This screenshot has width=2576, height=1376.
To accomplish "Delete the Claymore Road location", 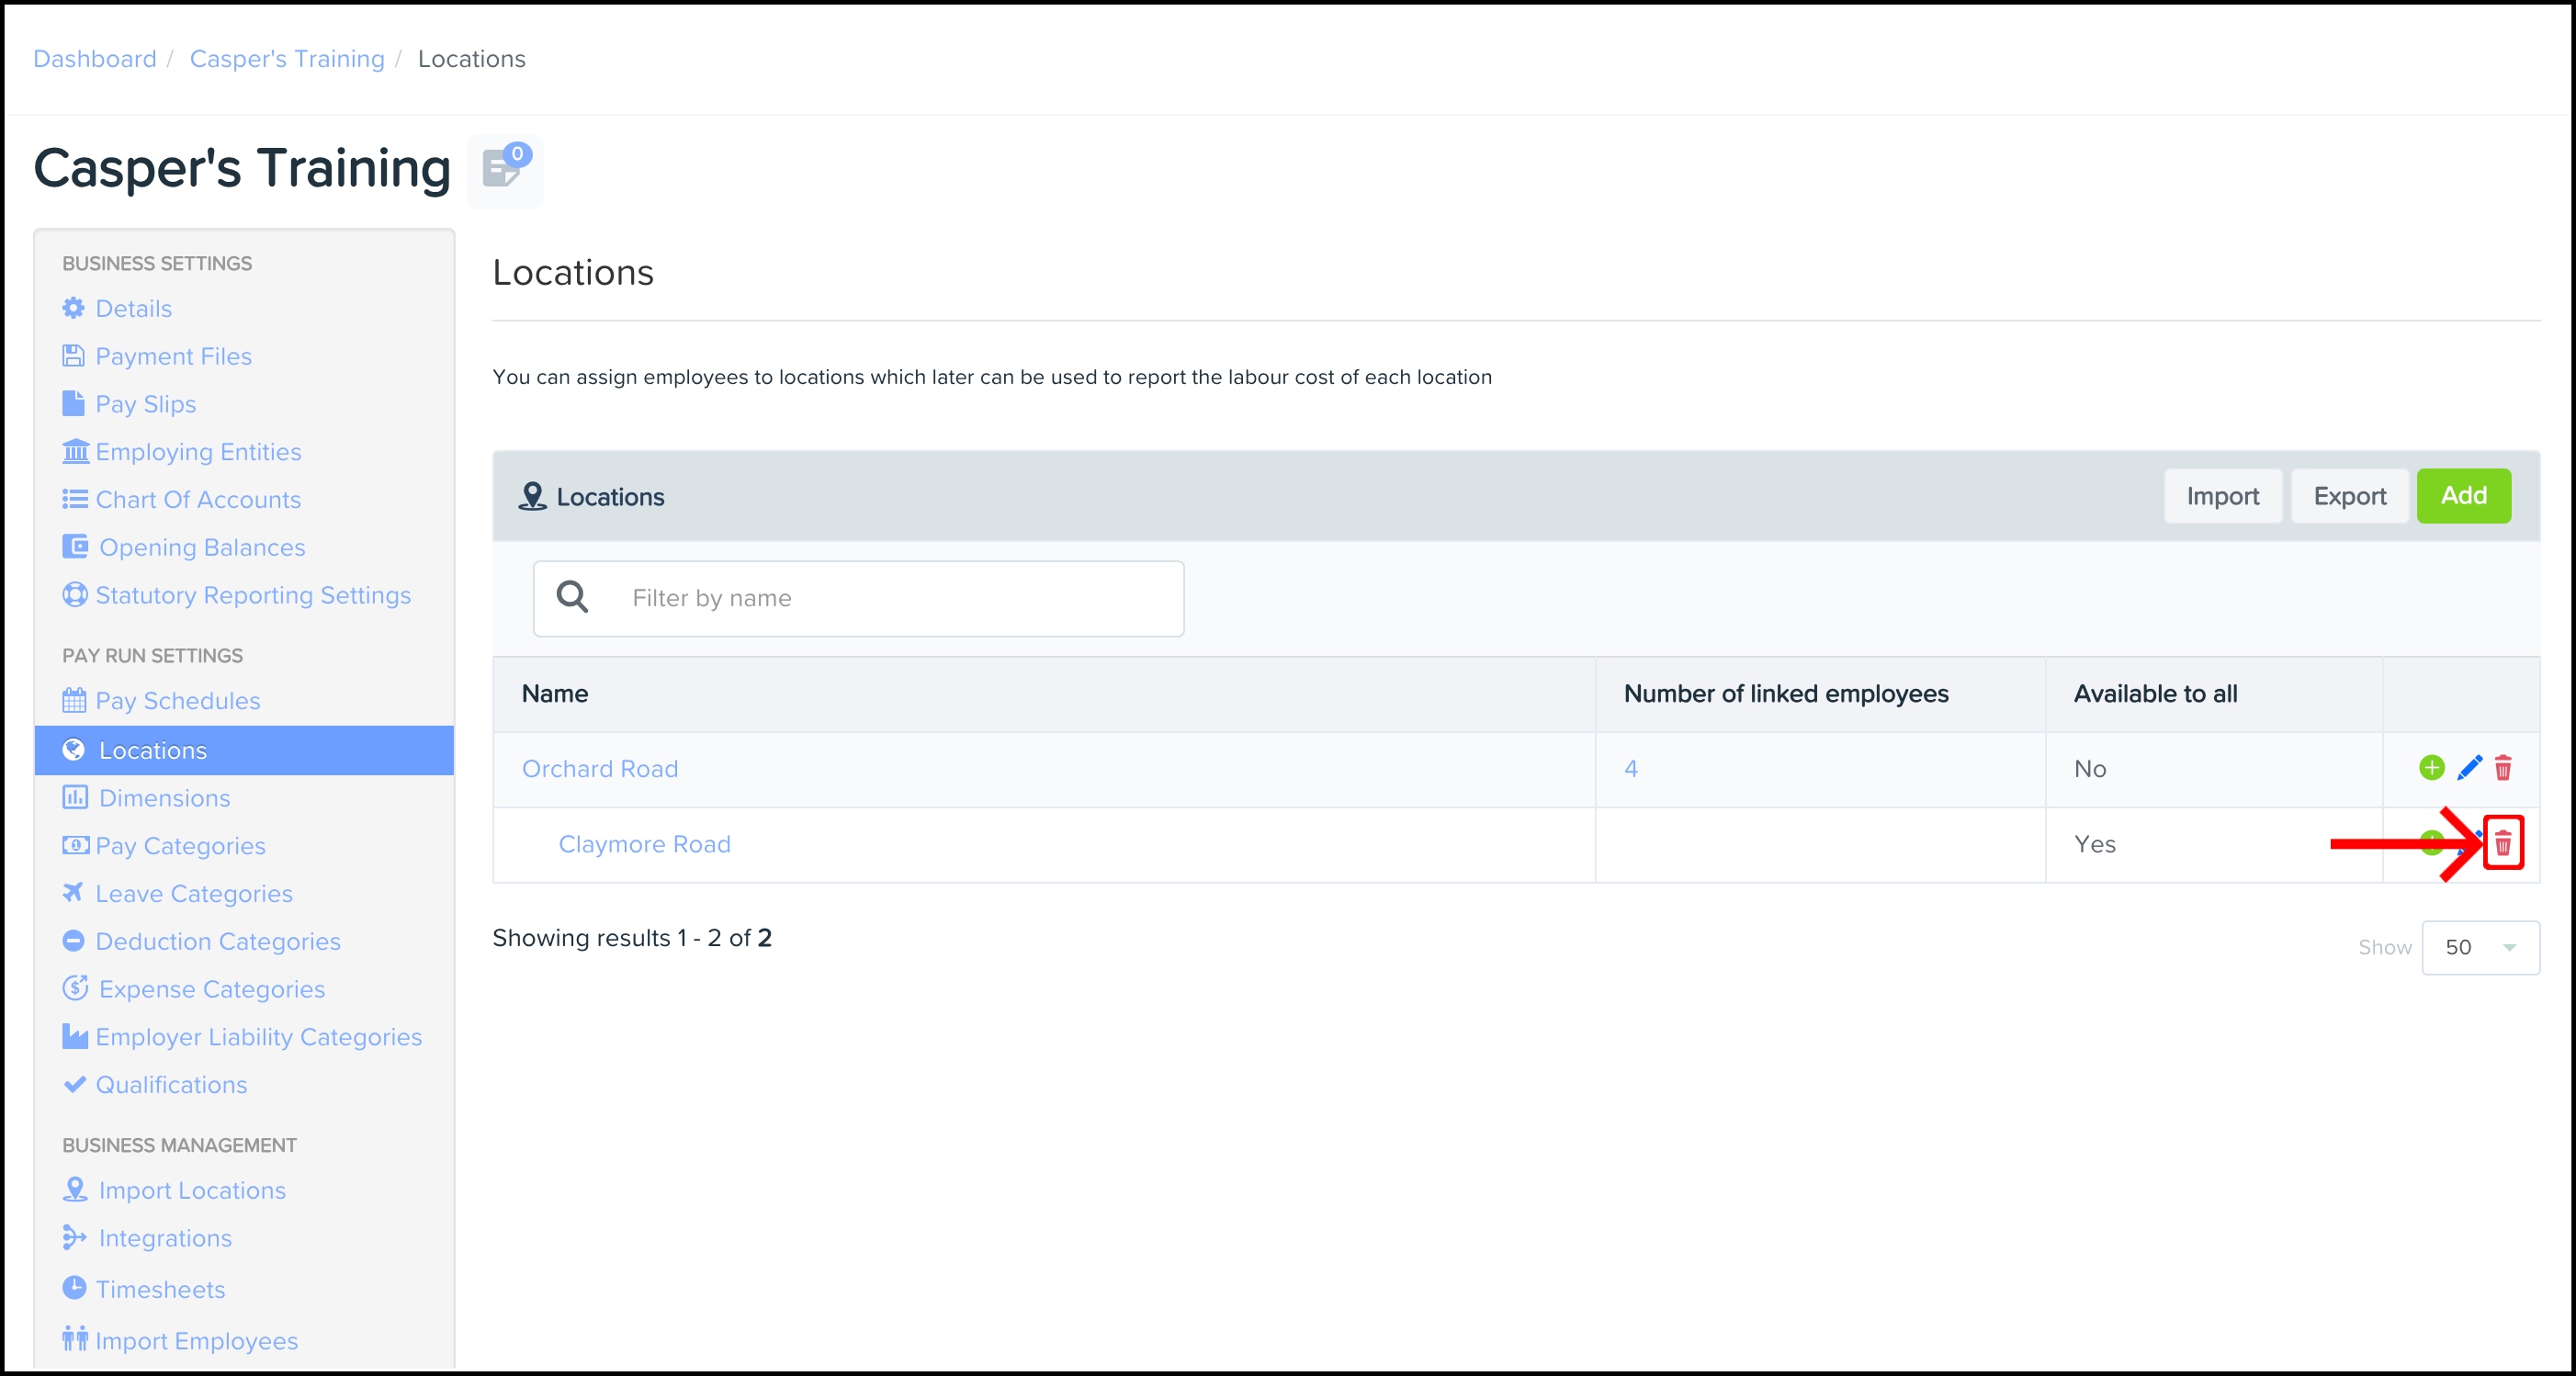I will pos(2502,844).
